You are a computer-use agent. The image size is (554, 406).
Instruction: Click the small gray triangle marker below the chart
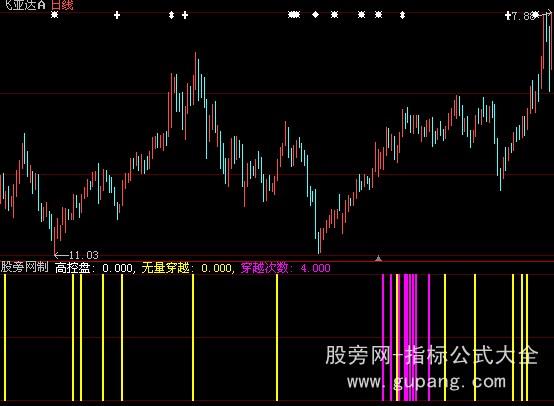coord(378,258)
